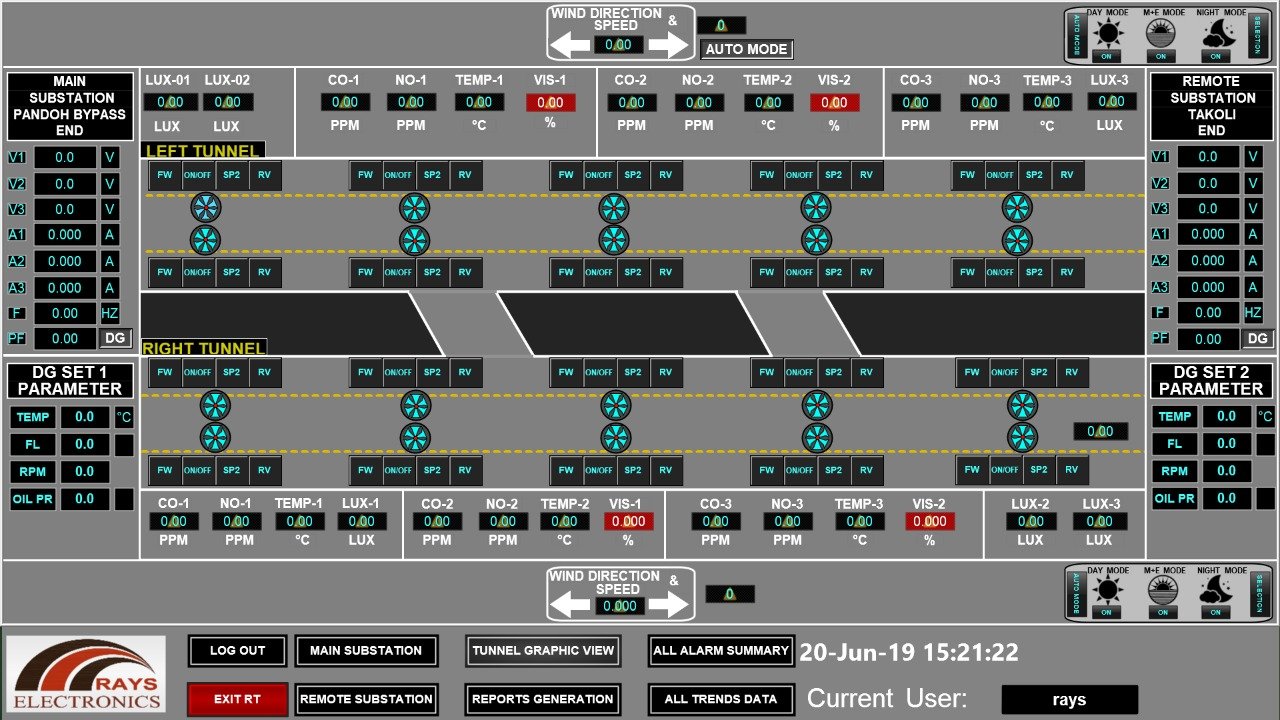Select Right Tunnel lower fan nearest Takoli end
The width and height of the screenshot is (1280, 720).
click(x=1022, y=437)
